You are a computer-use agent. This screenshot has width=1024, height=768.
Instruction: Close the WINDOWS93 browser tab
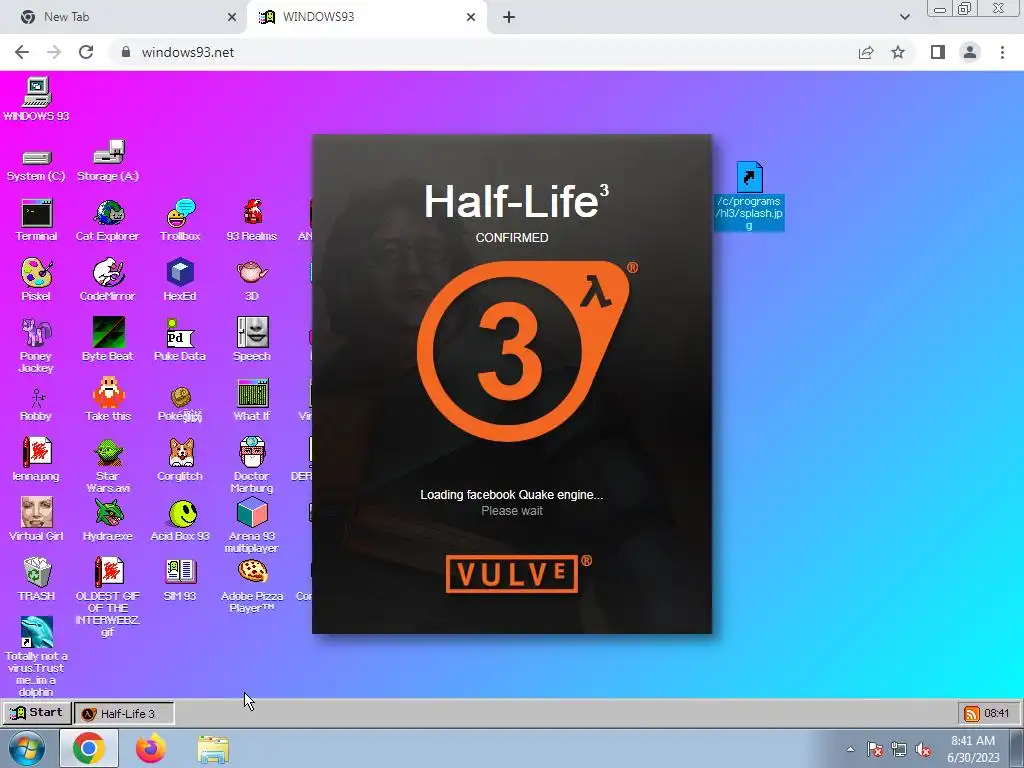(471, 17)
